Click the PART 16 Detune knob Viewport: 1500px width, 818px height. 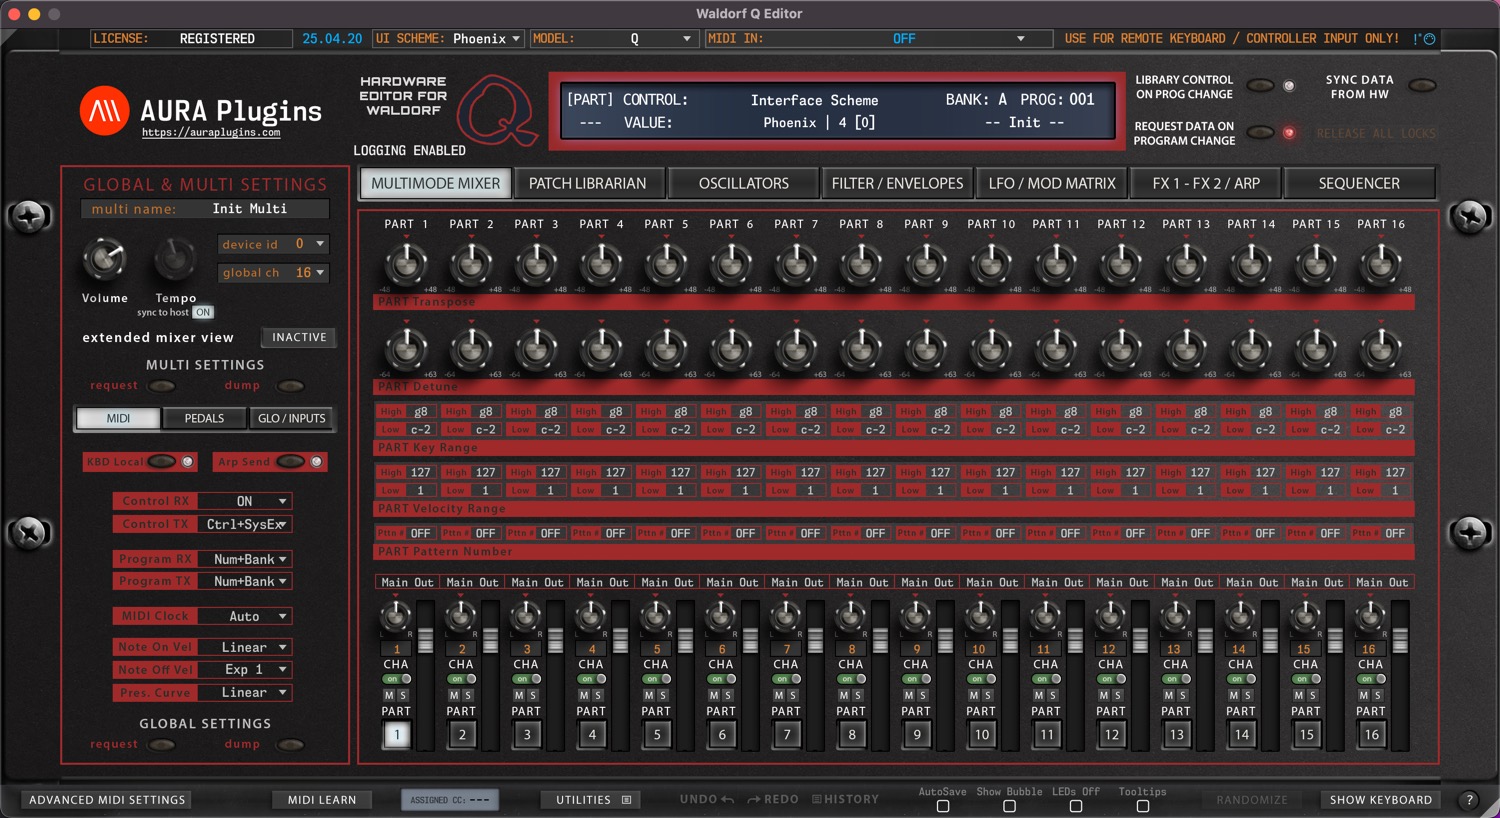[1381, 349]
